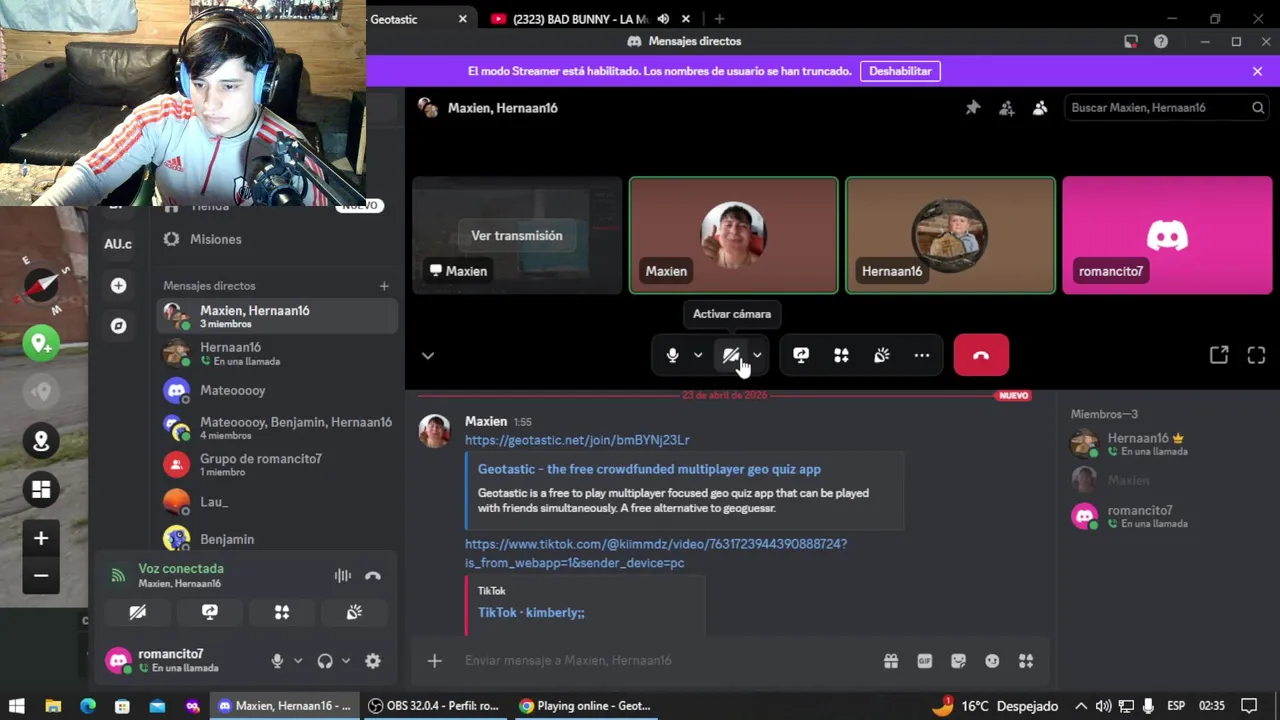Select Maxien's video tile
The height and width of the screenshot is (720, 1280).
(734, 235)
